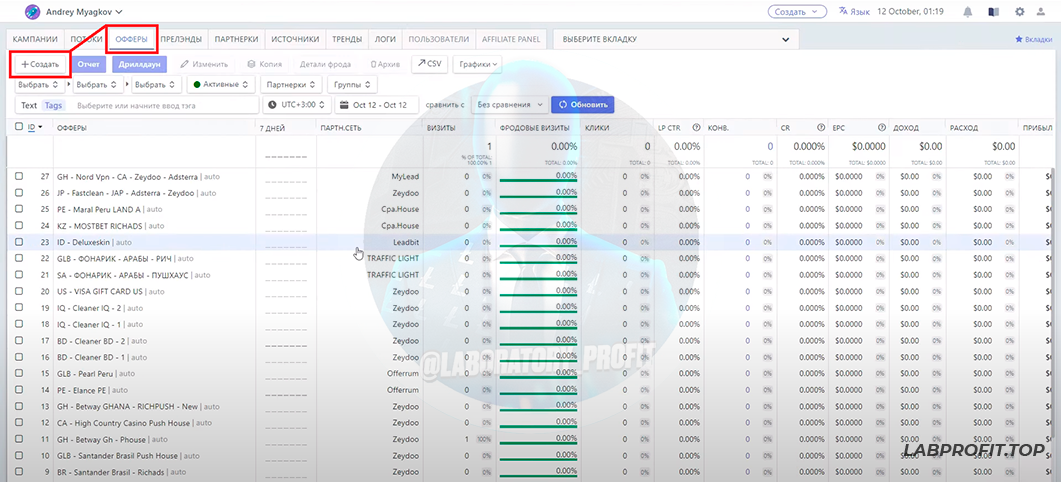Select the checkbox for the ID - Deluxeskin row

tap(19, 242)
